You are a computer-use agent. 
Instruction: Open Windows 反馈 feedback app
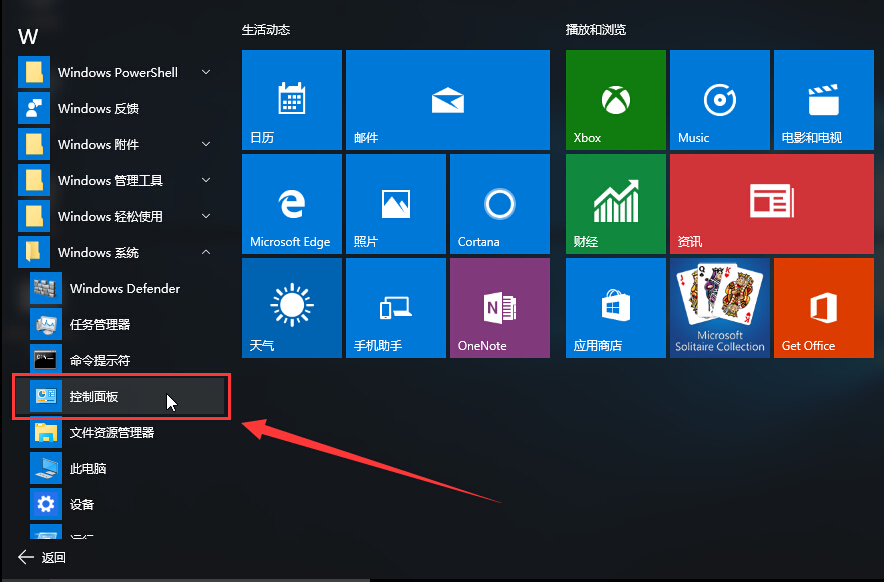pos(121,108)
